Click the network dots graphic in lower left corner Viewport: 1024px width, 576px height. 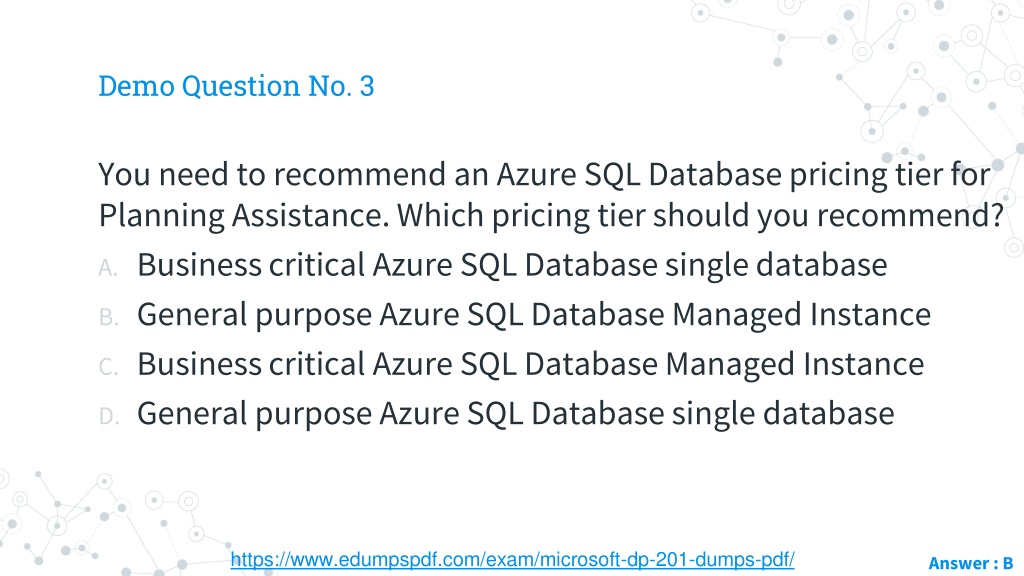point(98,522)
